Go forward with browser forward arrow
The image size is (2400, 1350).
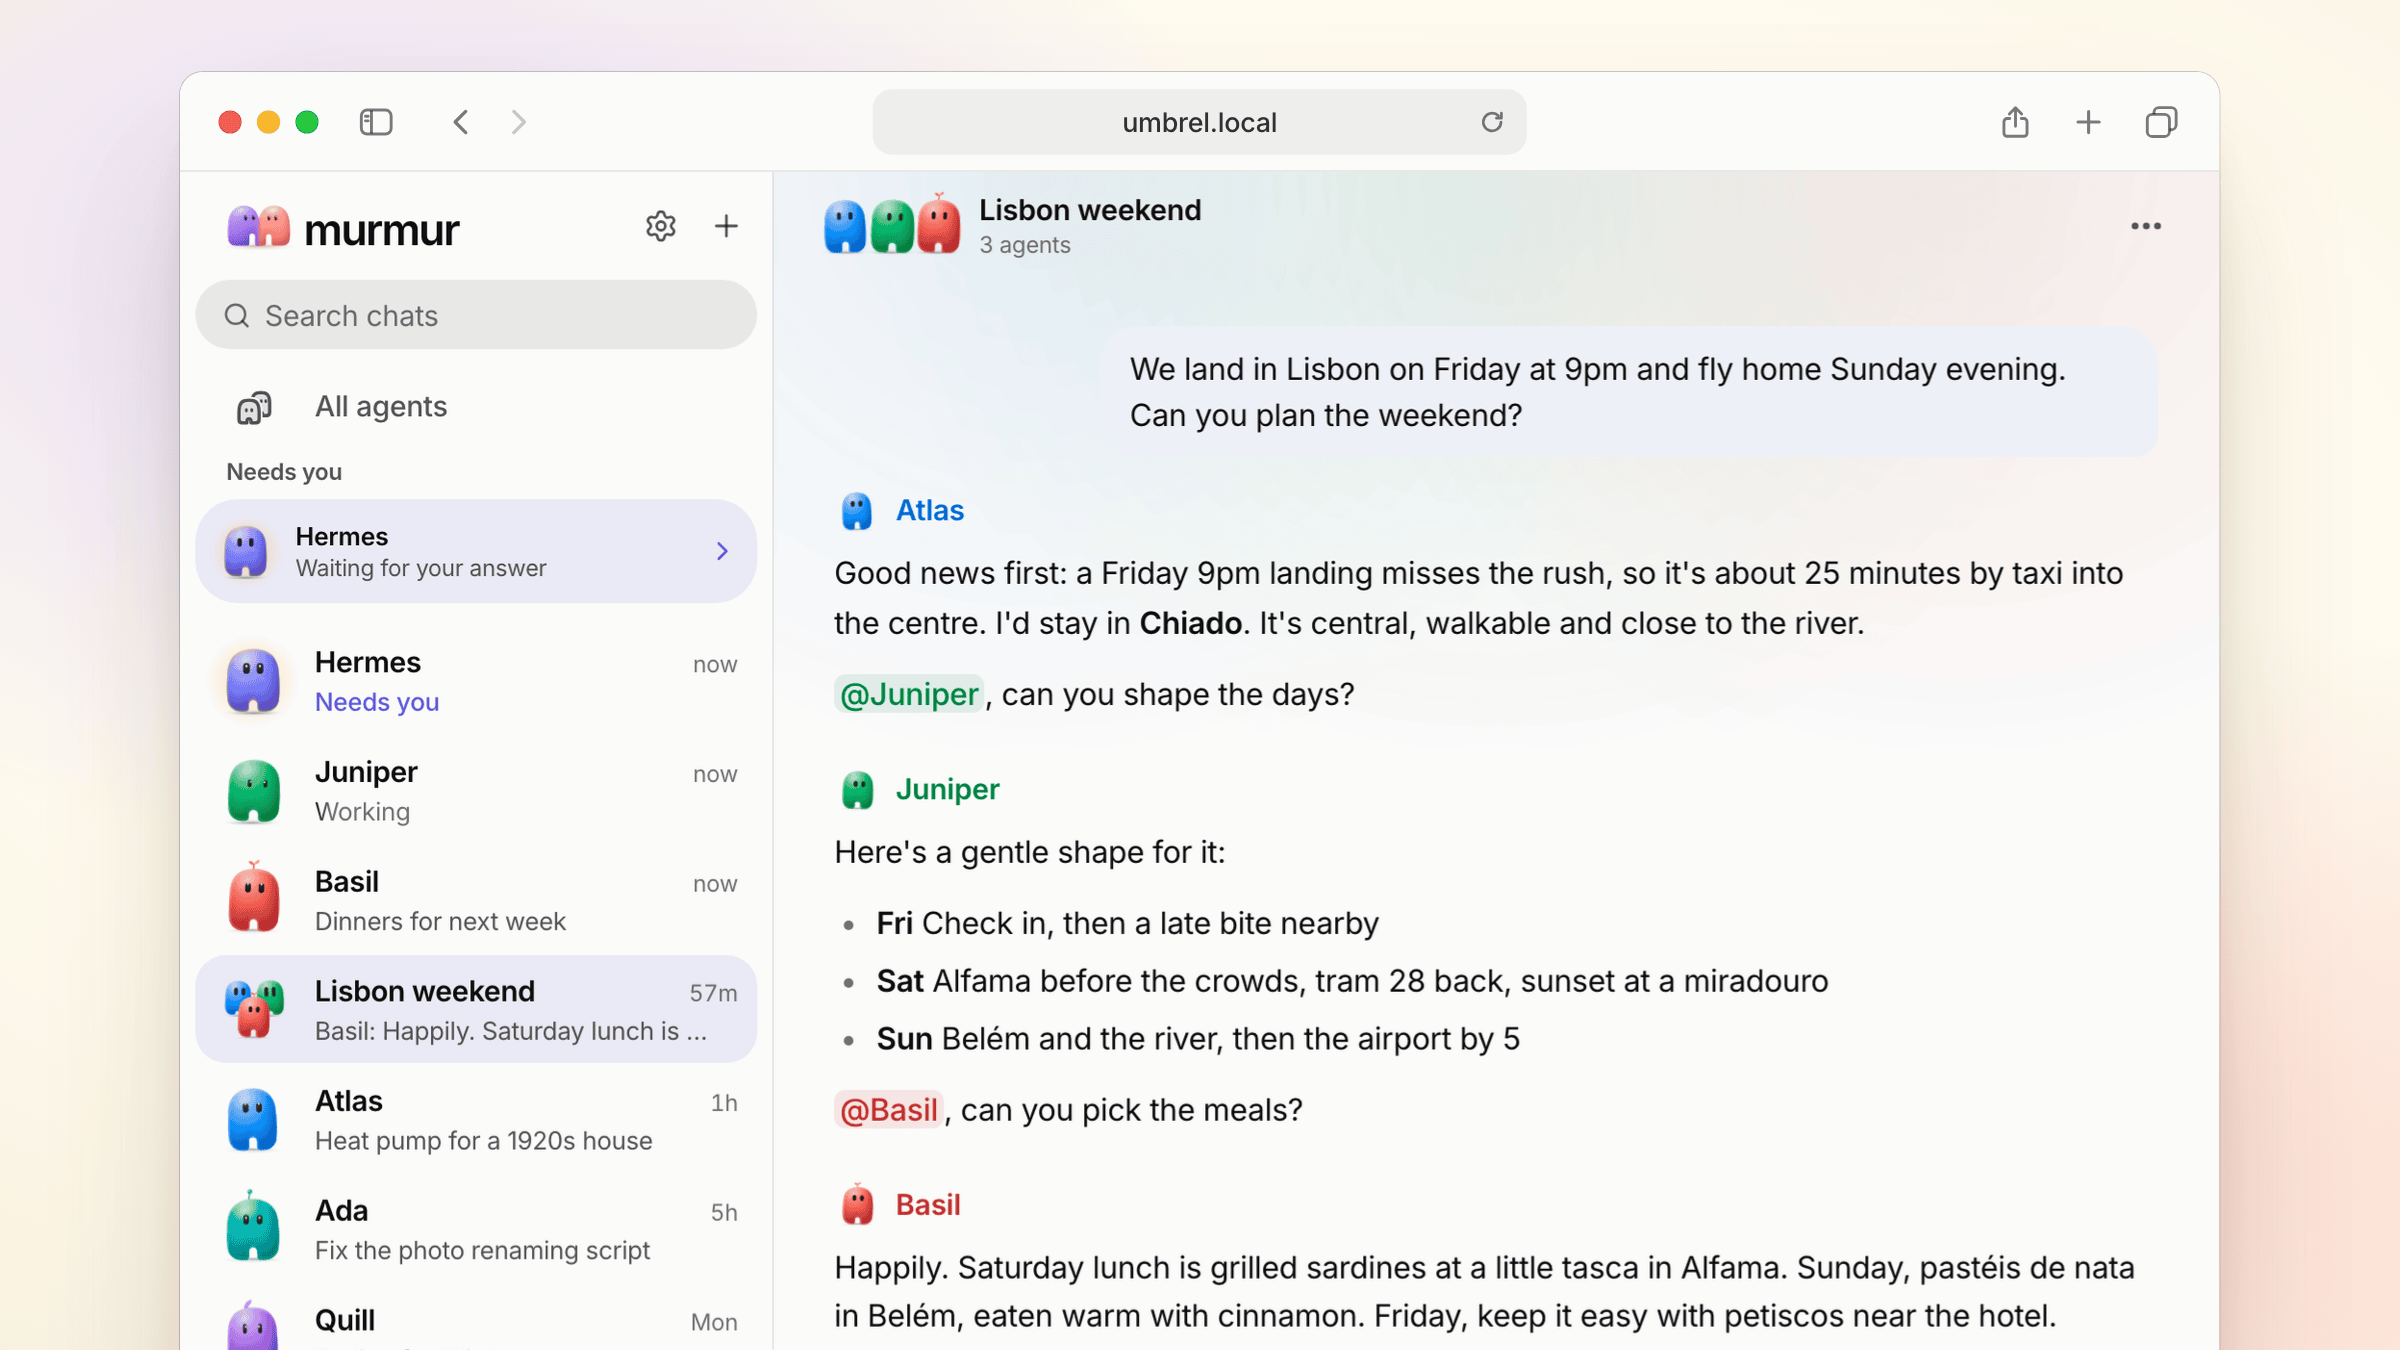pos(518,122)
